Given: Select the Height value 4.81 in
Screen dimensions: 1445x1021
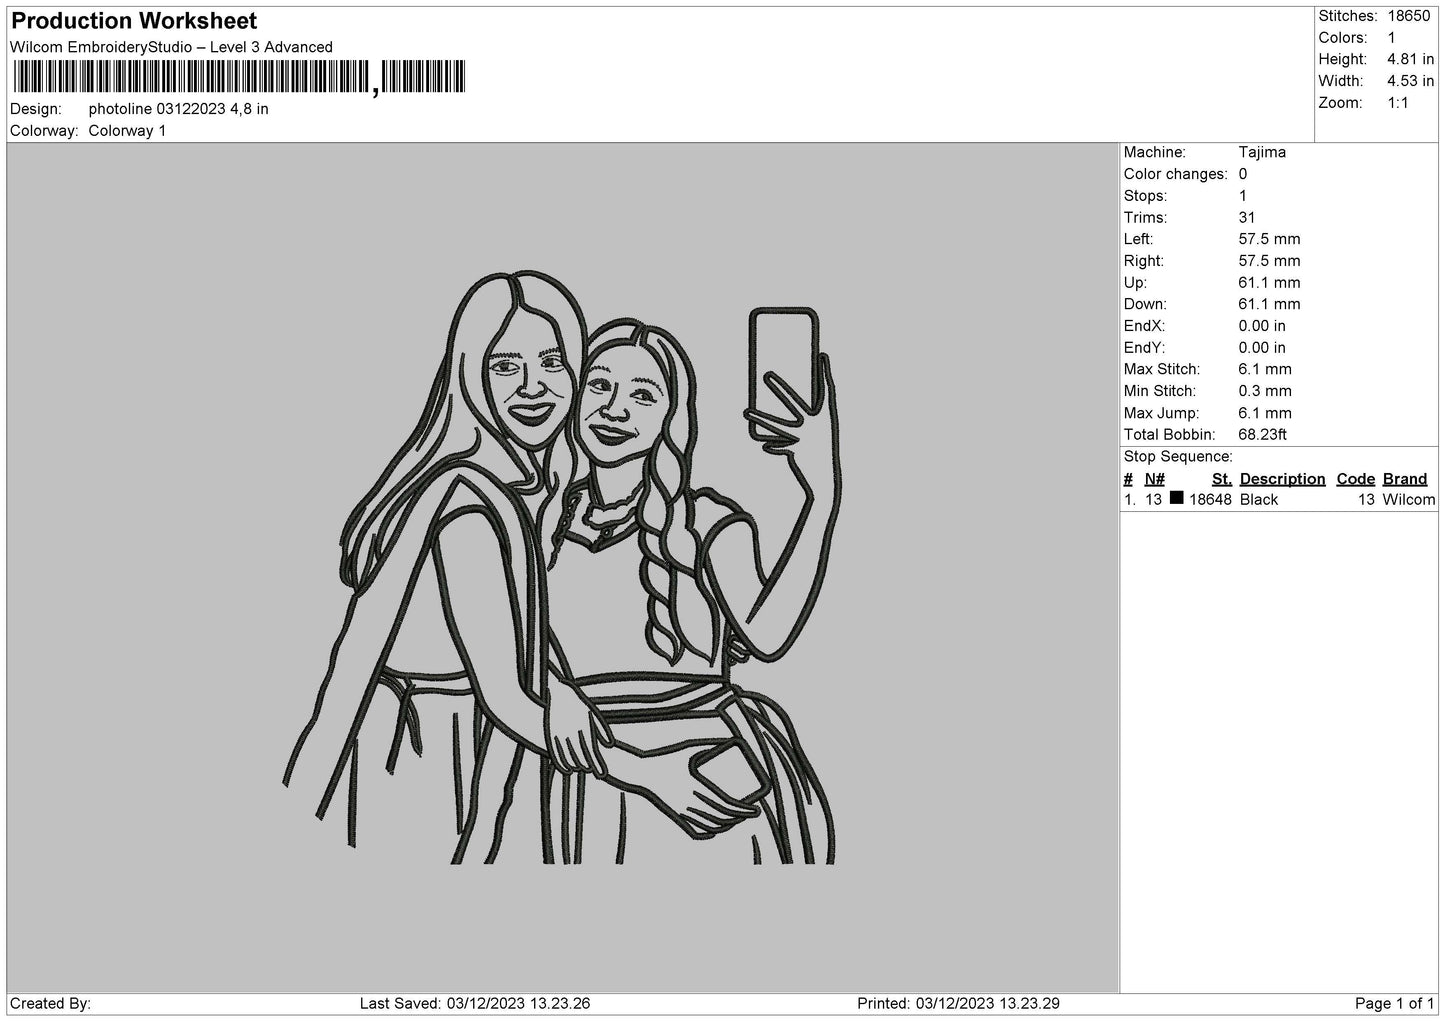Looking at the screenshot, I should (x=1410, y=60).
